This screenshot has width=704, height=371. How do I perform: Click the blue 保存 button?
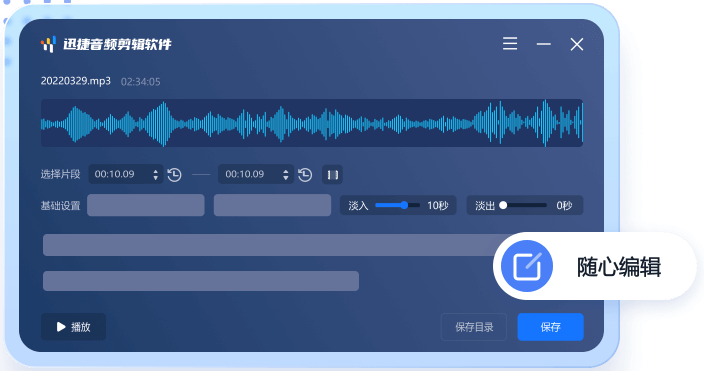click(x=550, y=327)
